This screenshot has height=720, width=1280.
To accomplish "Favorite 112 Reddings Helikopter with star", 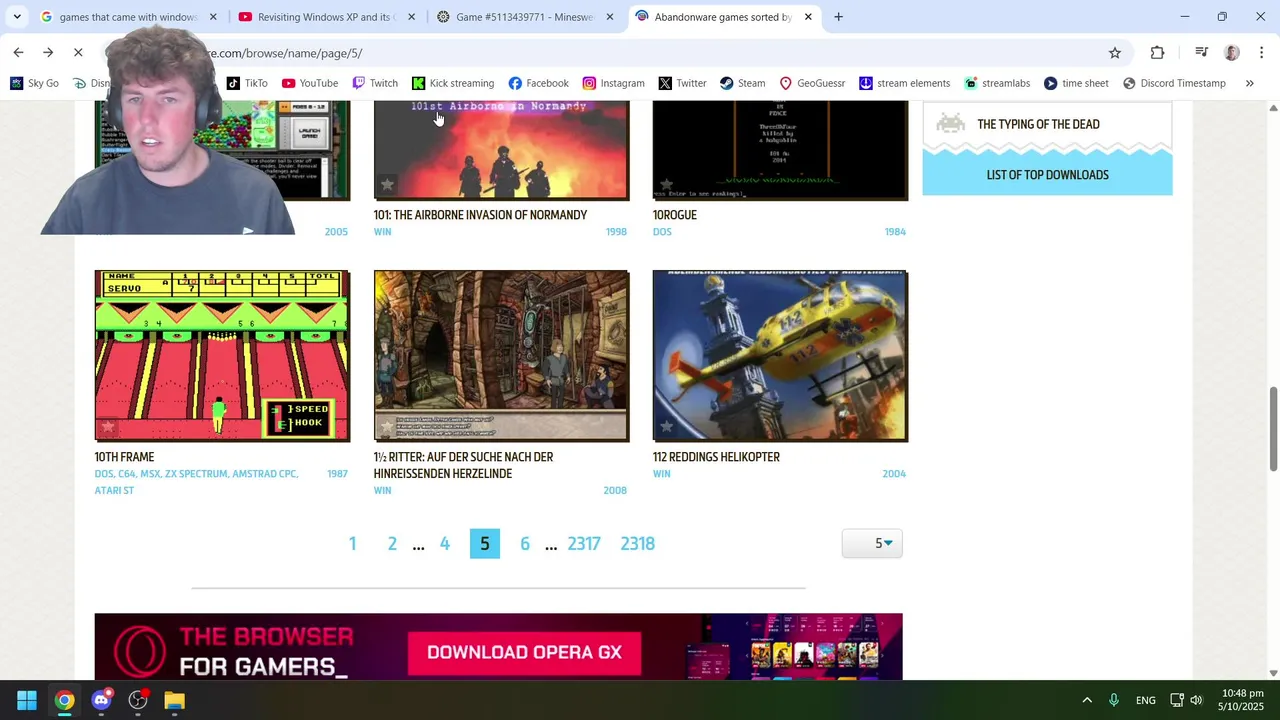I will pos(666,428).
